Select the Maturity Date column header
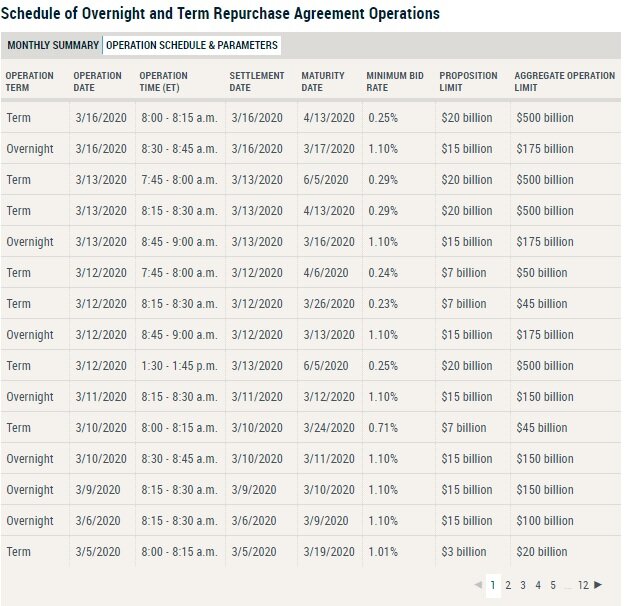The height and width of the screenshot is (606, 626). [323, 81]
